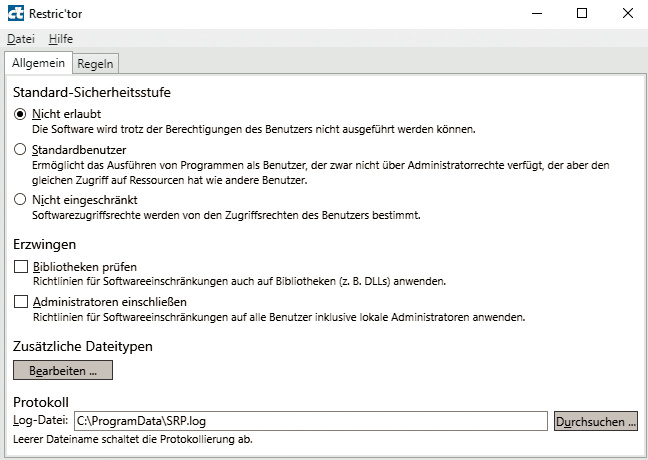Select the Allgemein tab
Image resolution: width=648 pixels, height=460 pixels.
point(38,63)
